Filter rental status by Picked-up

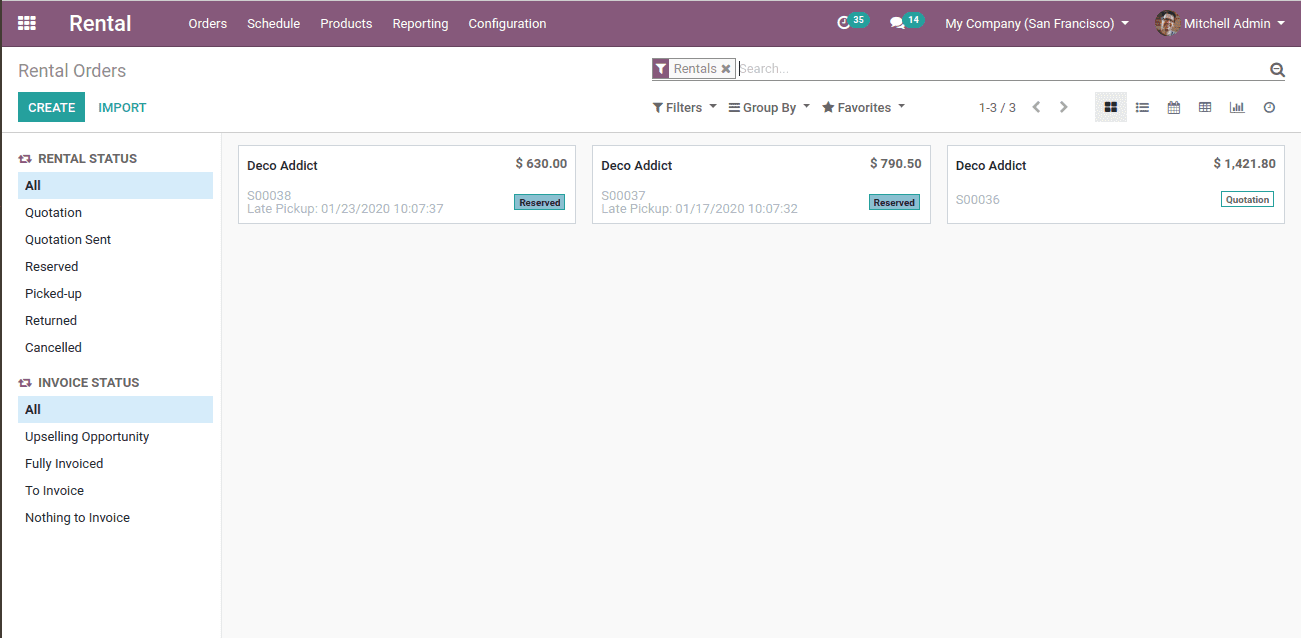(x=115, y=293)
